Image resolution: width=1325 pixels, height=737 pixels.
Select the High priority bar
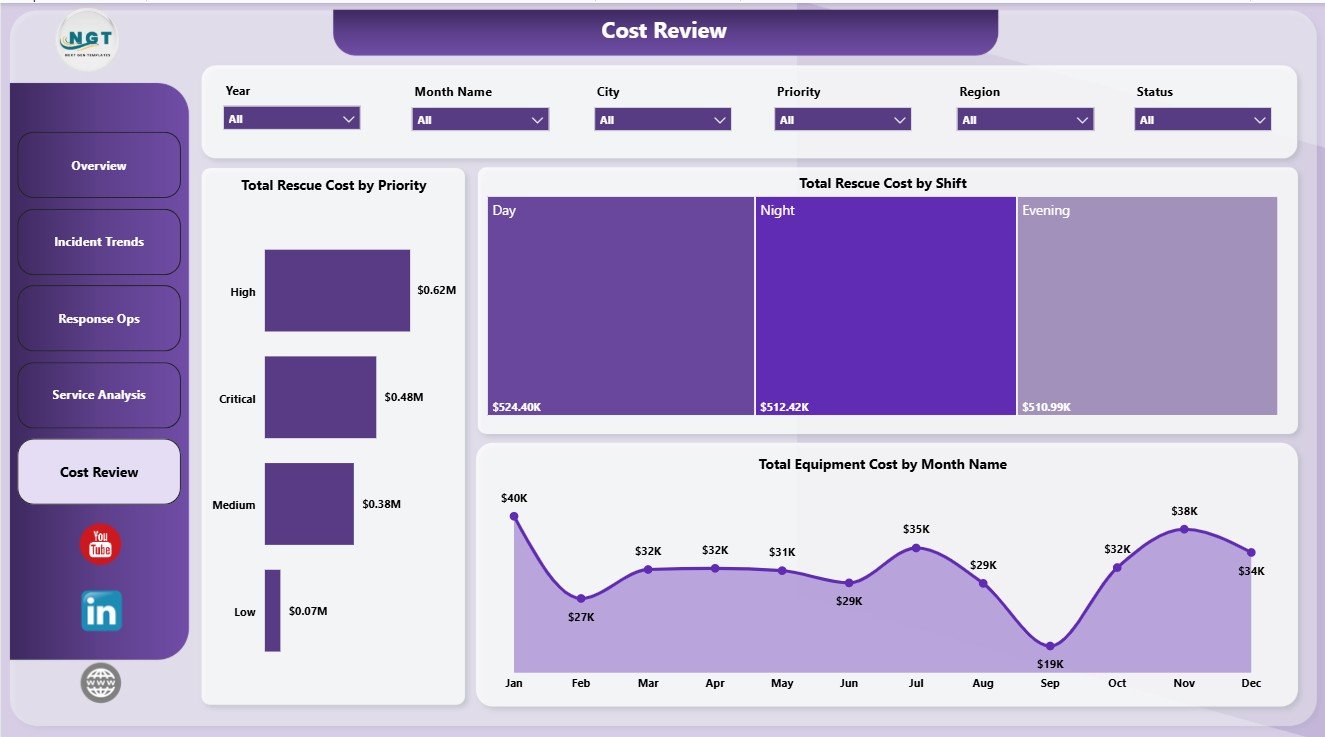(337, 290)
